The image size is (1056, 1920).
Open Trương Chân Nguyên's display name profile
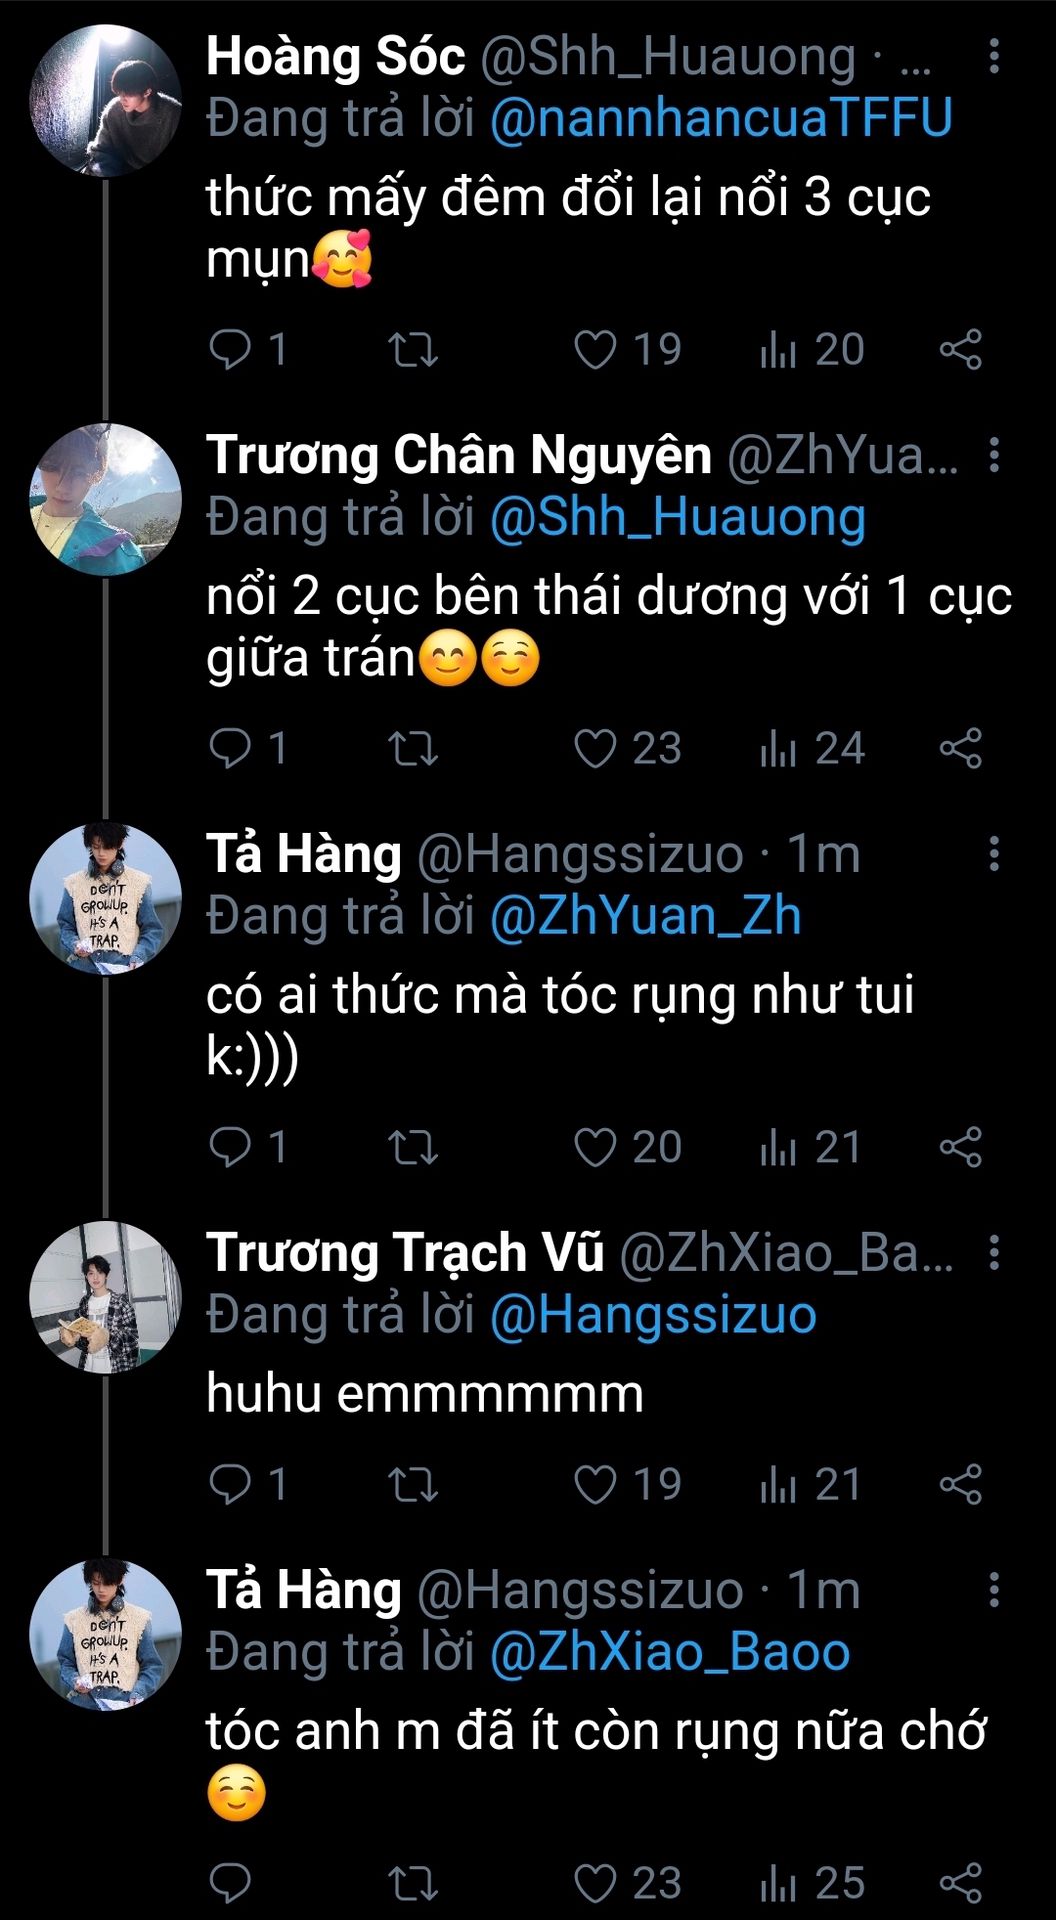[458, 455]
